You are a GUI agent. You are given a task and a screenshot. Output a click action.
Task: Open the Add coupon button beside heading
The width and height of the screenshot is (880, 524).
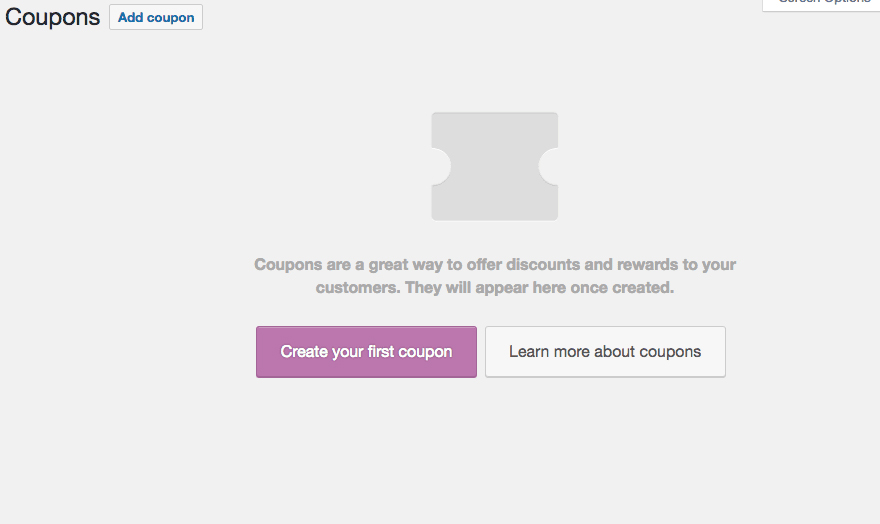coord(156,17)
